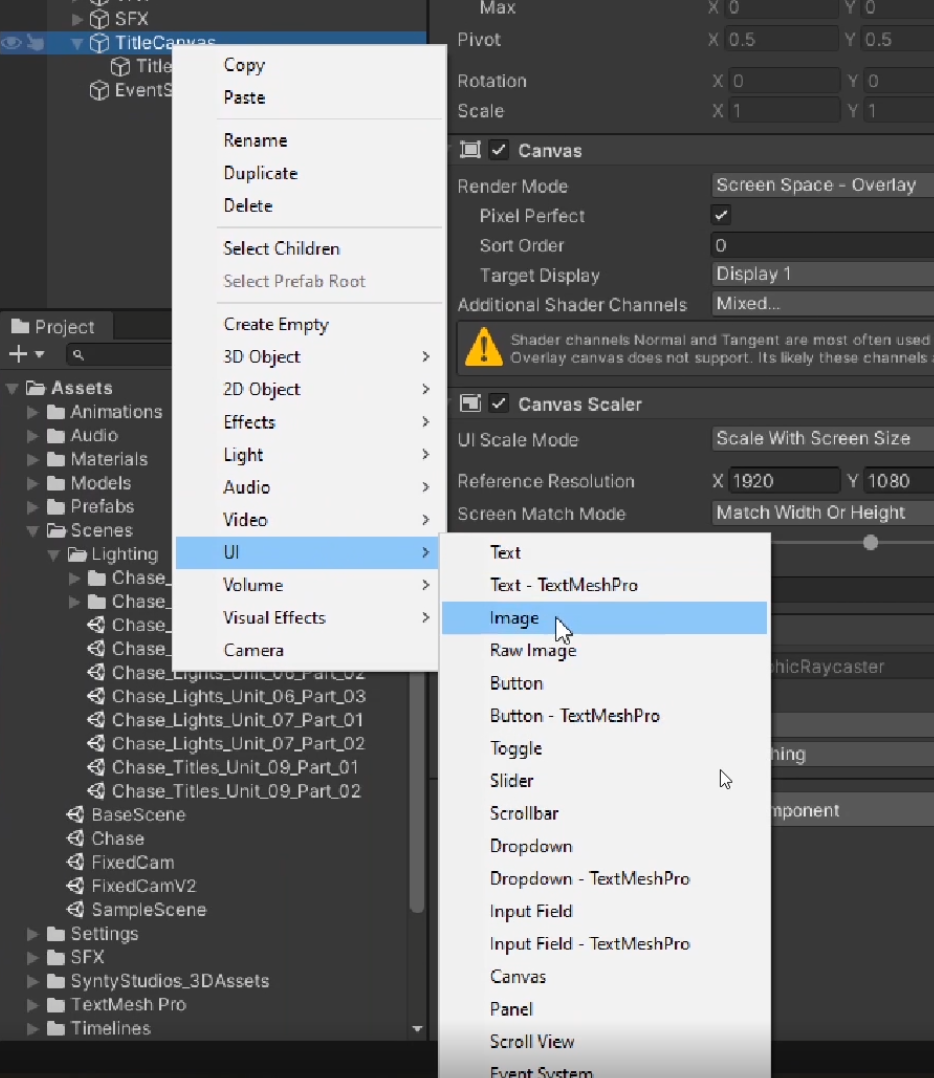
Task: Collapse the Lighting folder in Assets
Action: coord(54,554)
